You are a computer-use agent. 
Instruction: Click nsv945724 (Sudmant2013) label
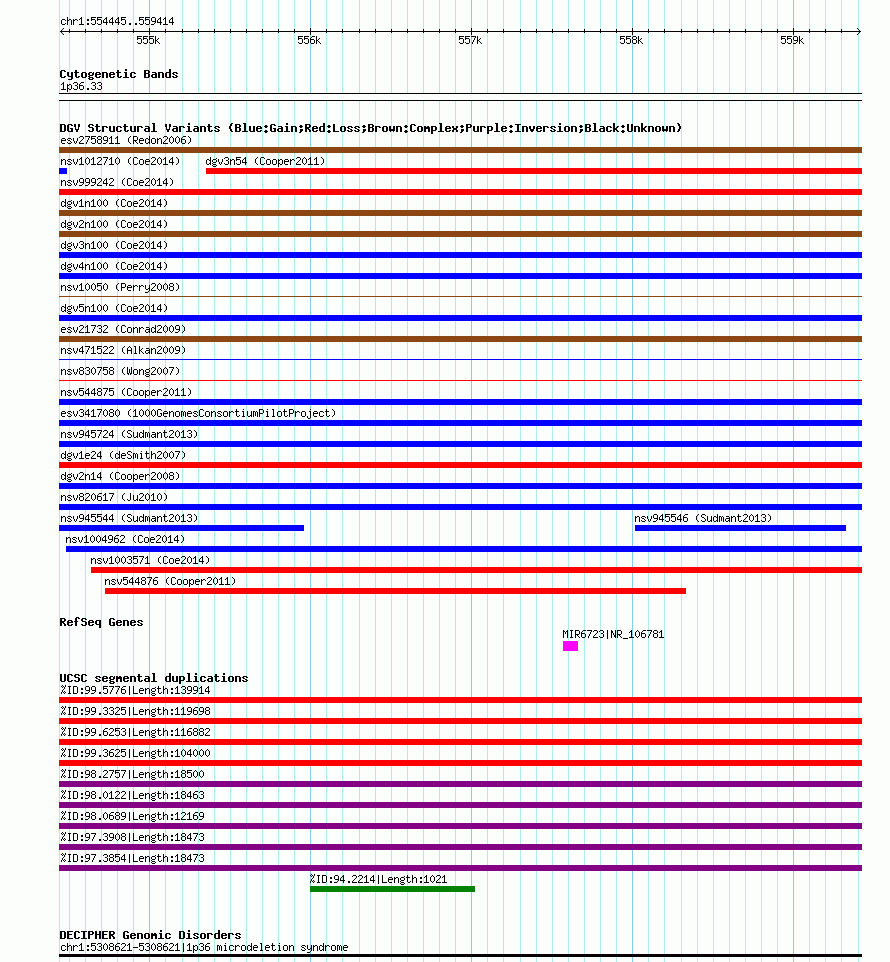pos(129,434)
